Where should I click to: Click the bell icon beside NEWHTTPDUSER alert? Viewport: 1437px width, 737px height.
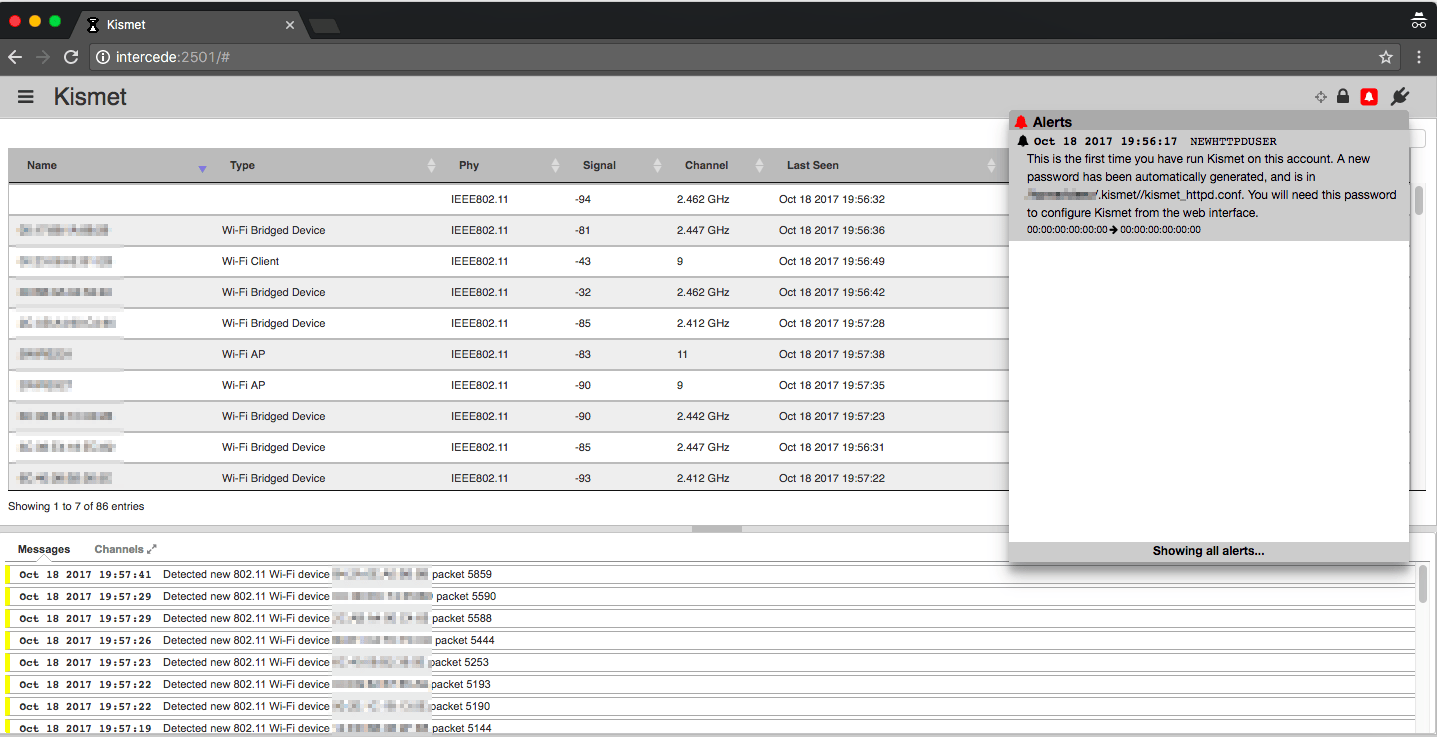(1023, 142)
